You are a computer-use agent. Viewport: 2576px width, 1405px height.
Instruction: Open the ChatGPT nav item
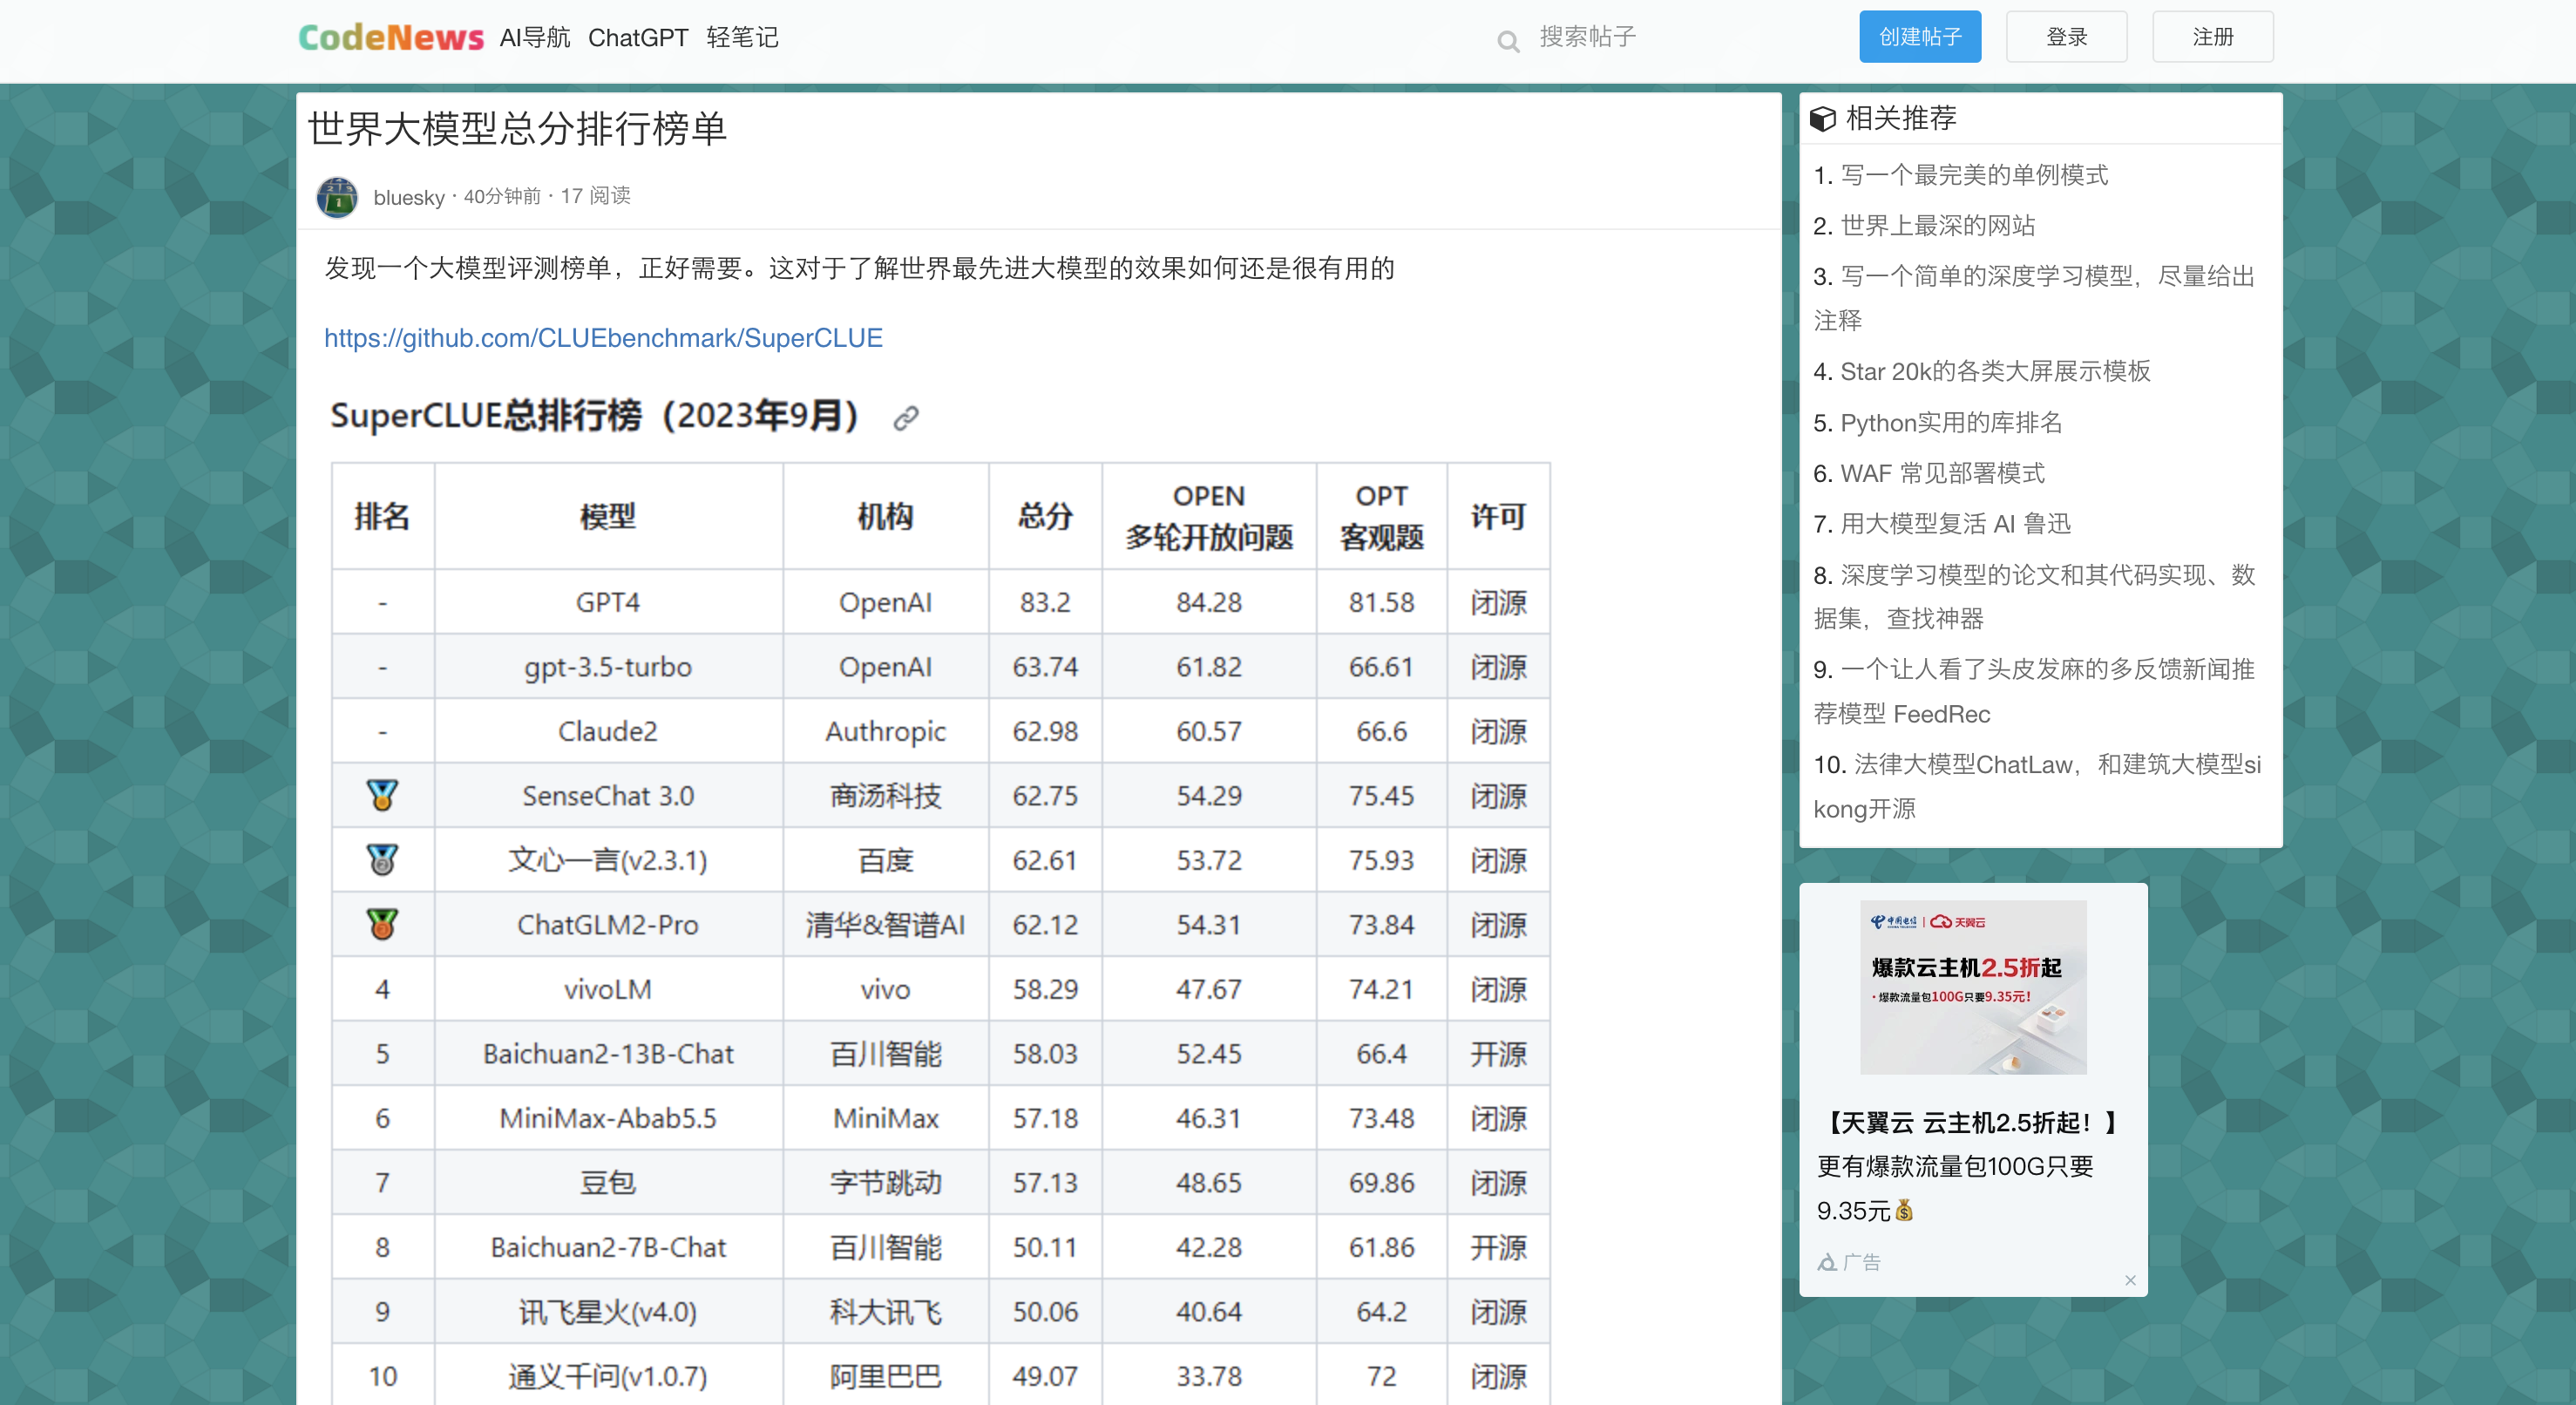pyautogui.click(x=638, y=37)
